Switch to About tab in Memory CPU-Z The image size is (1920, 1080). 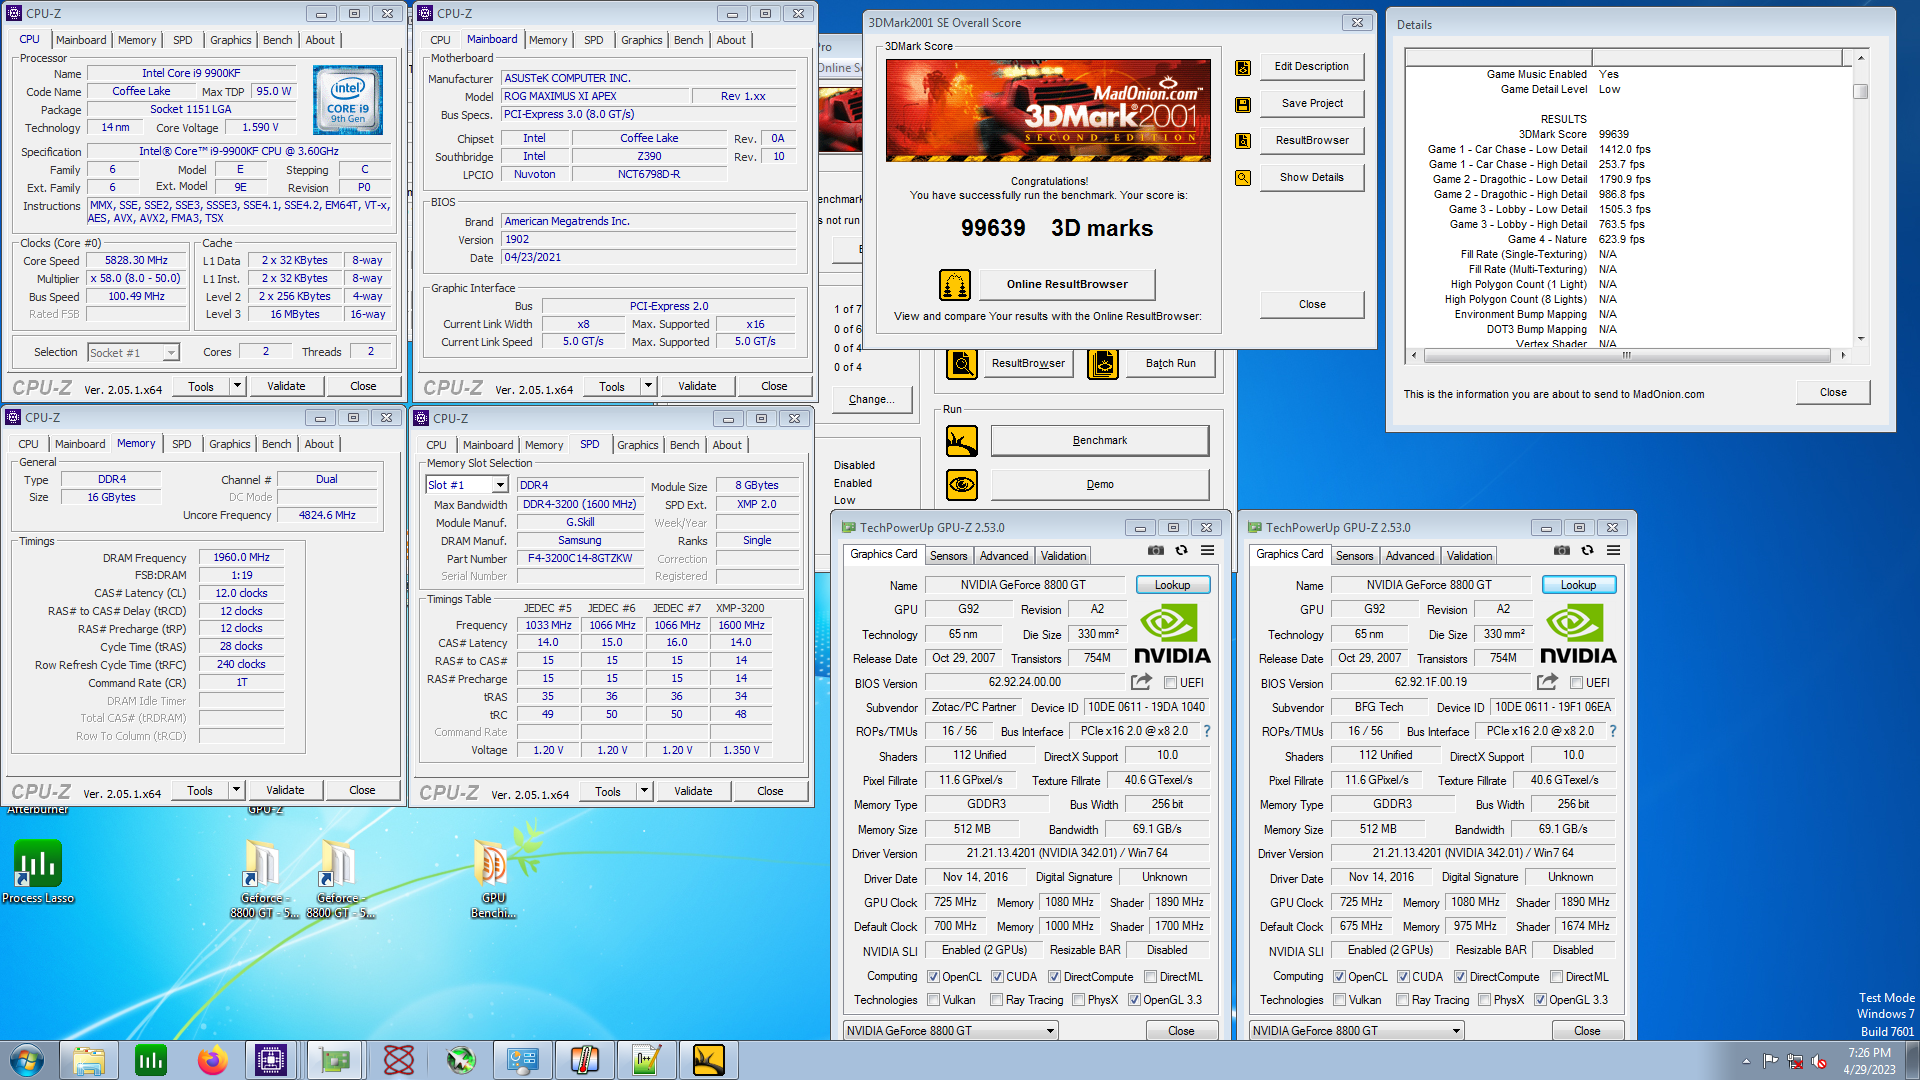319,444
